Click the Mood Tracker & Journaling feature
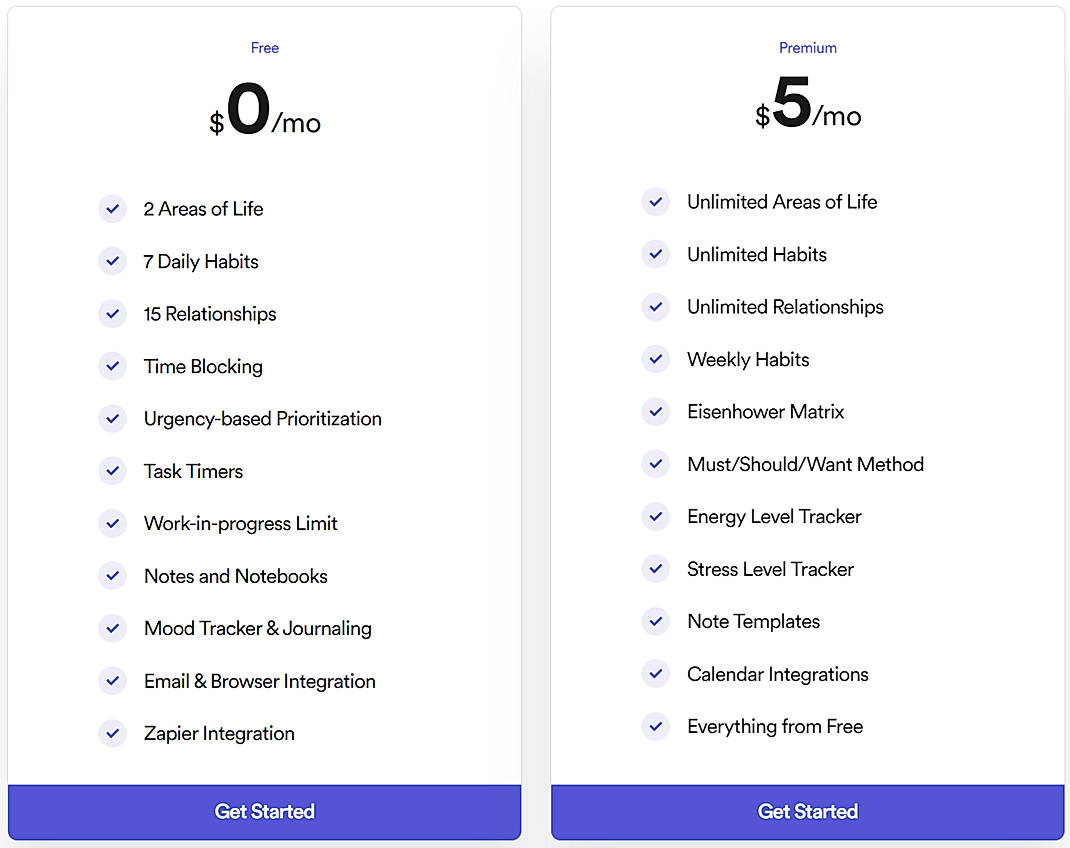1070x848 pixels. coord(257,628)
